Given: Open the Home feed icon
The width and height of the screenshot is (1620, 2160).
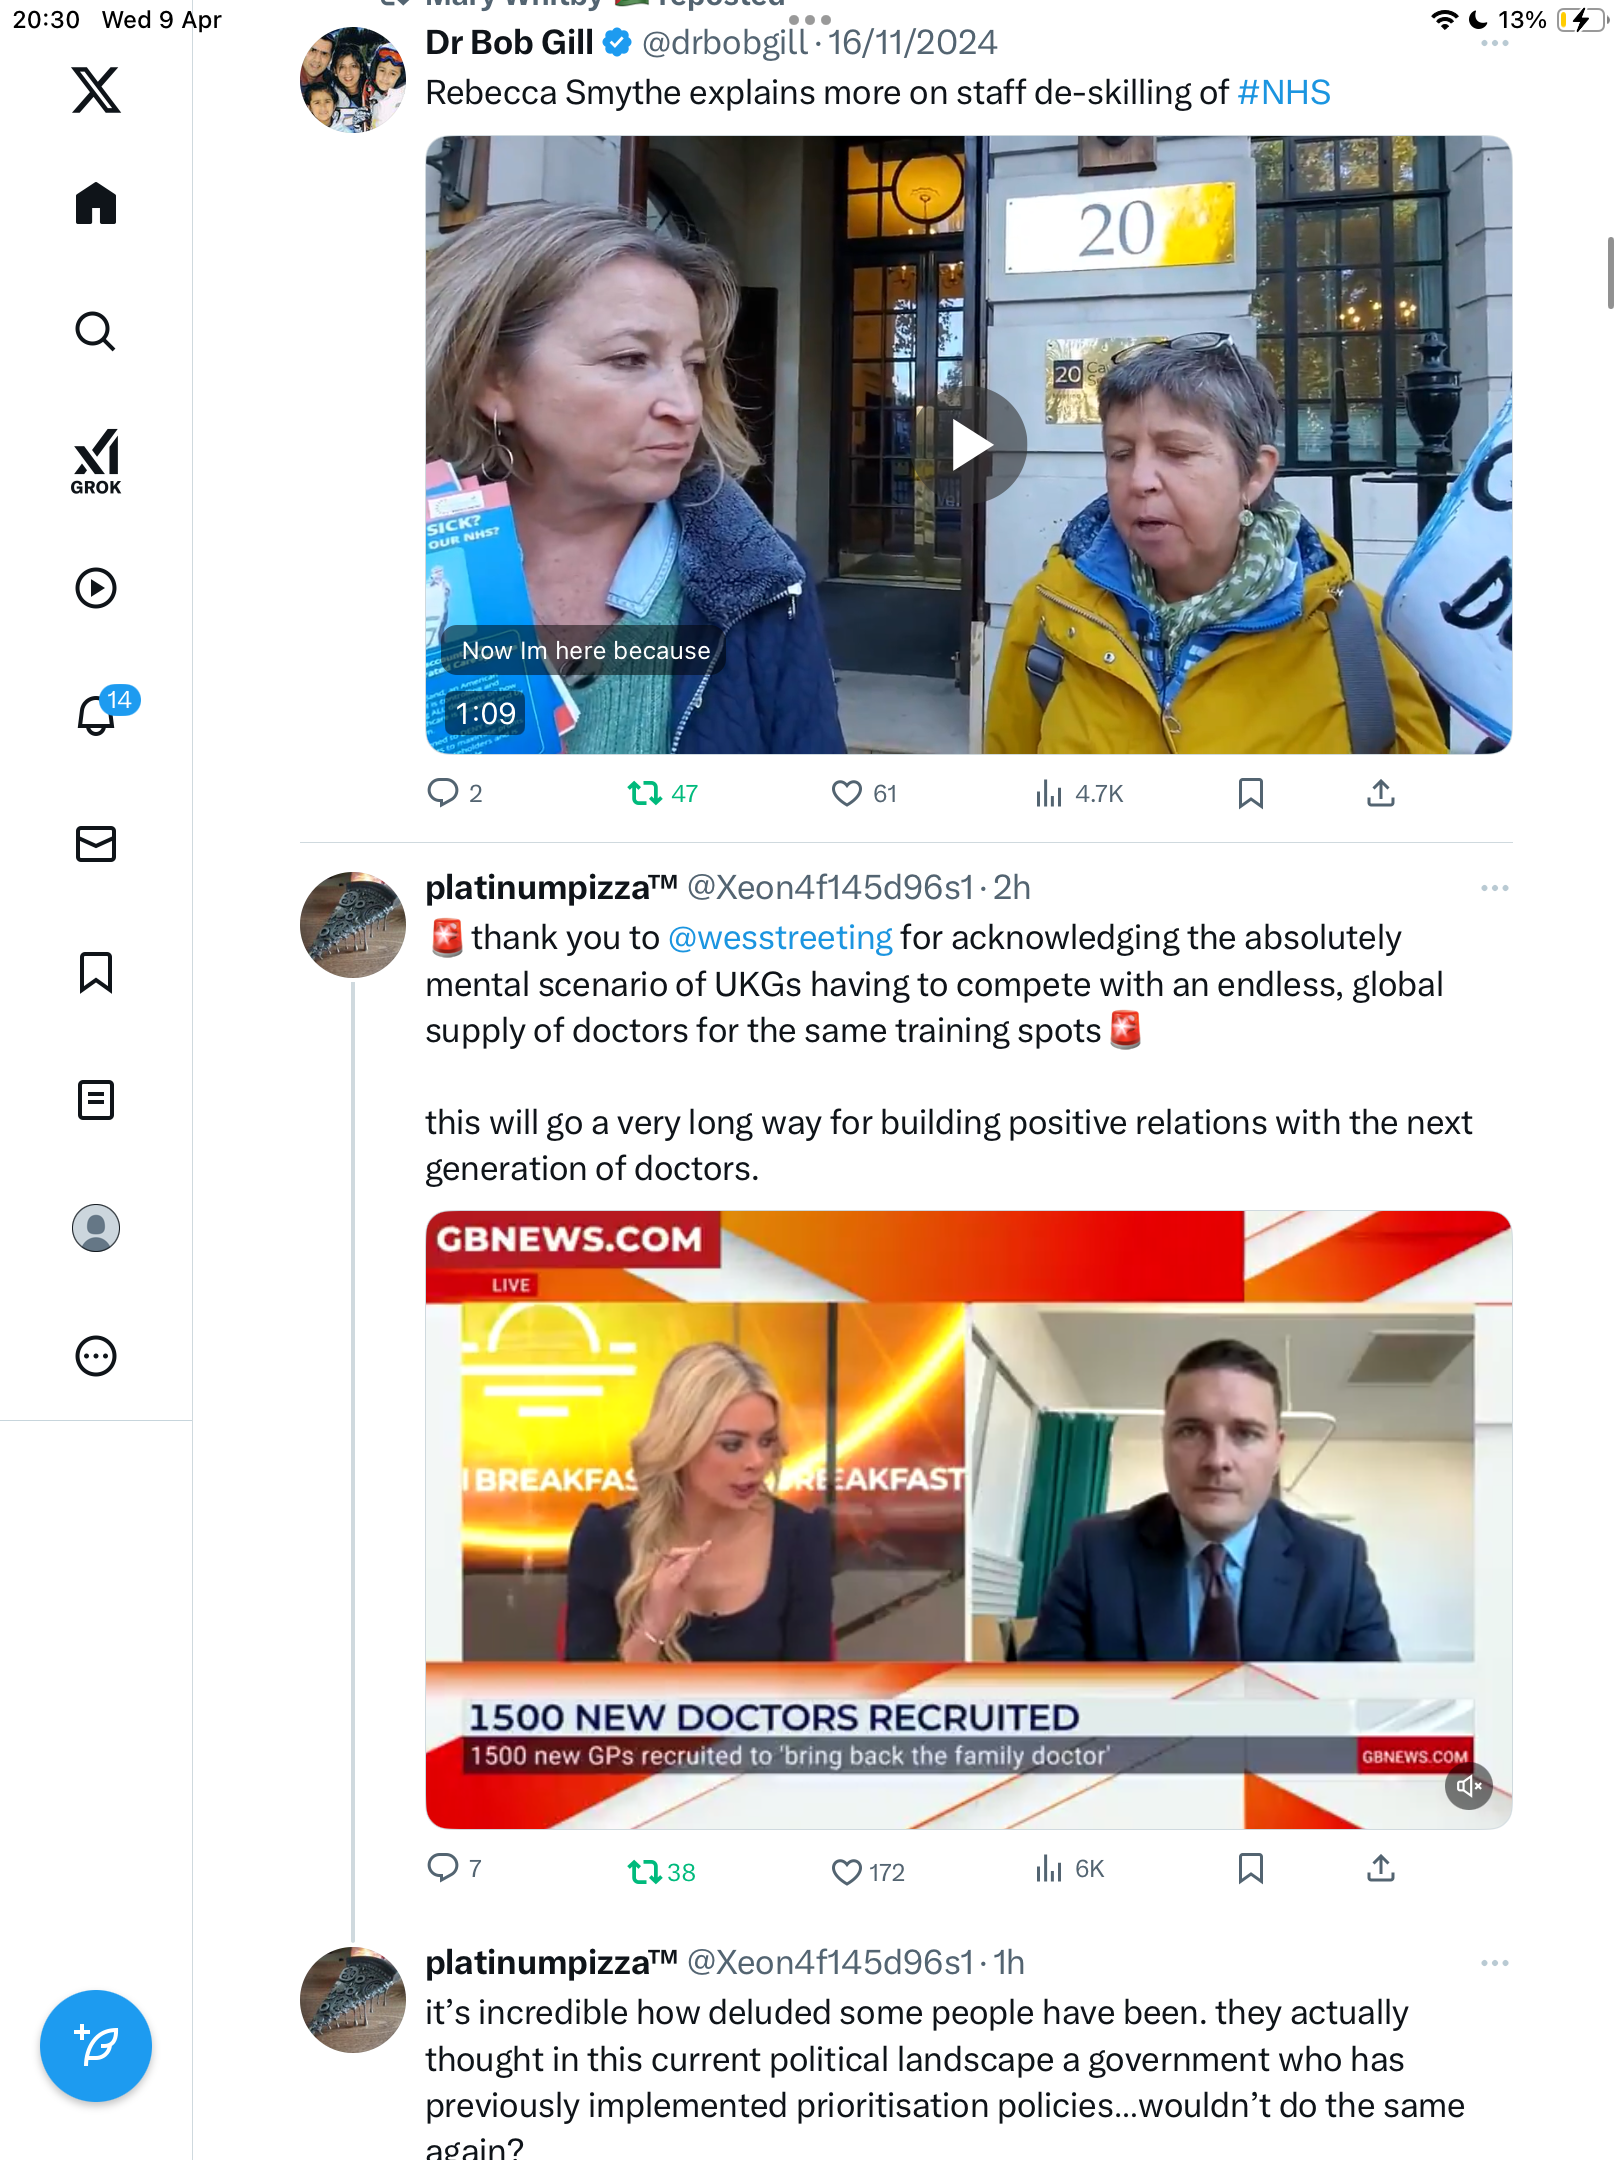Looking at the screenshot, I should [x=96, y=203].
